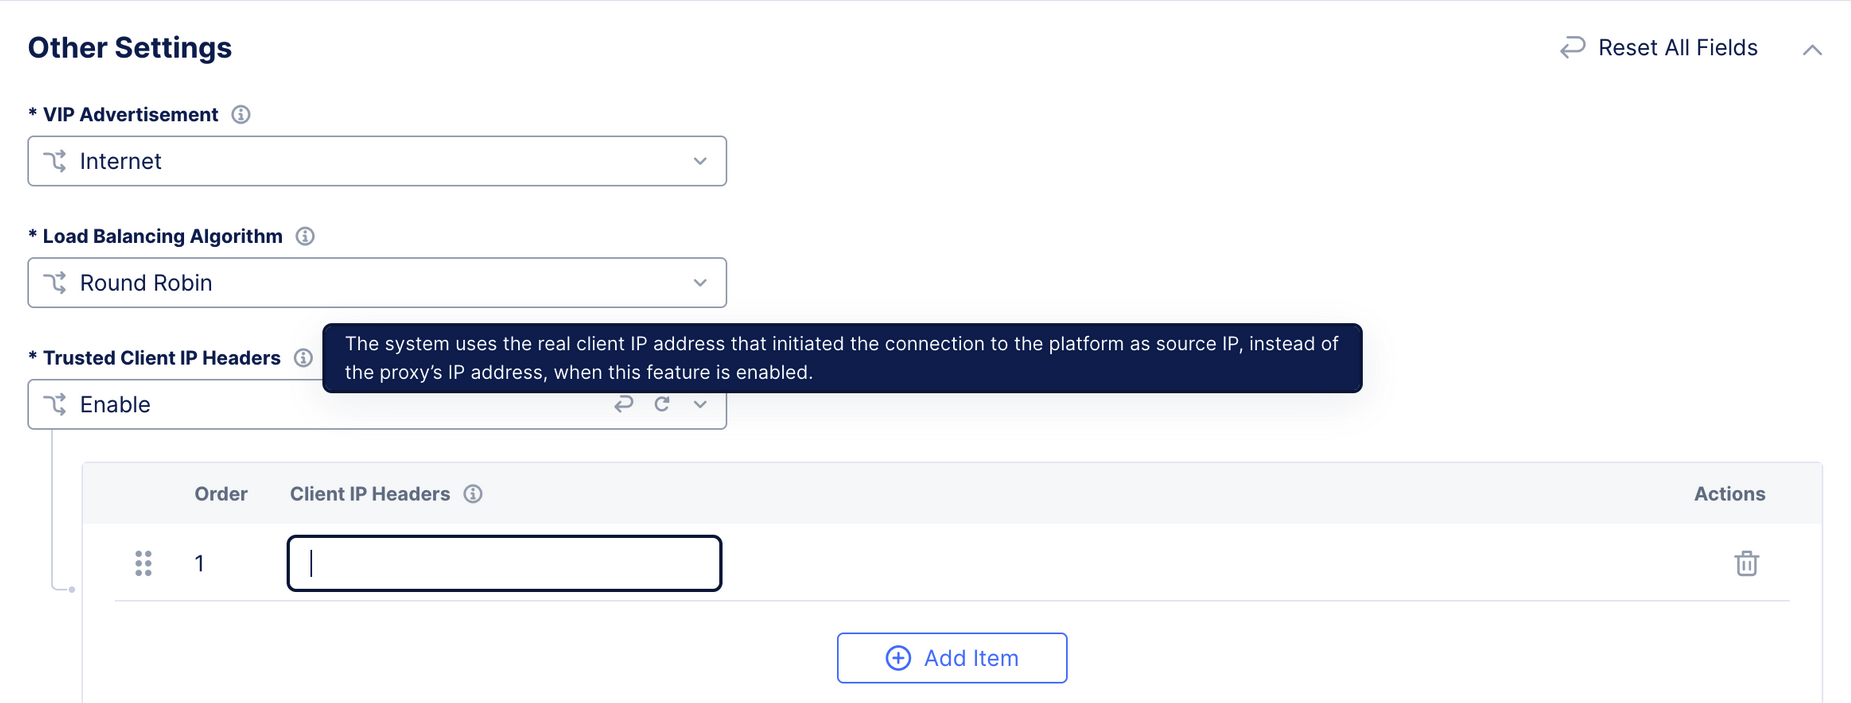Viewport: 1851px width, 703px height.
Task: Click the Trusted Client IP Headers info icon
Action: pos(304,357)
